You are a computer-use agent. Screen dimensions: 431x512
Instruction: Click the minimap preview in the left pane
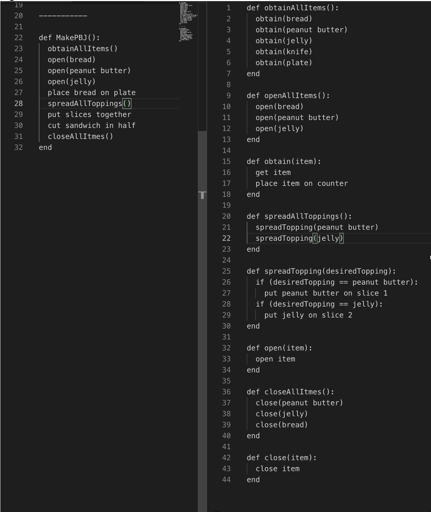click(x=188, y=22)
